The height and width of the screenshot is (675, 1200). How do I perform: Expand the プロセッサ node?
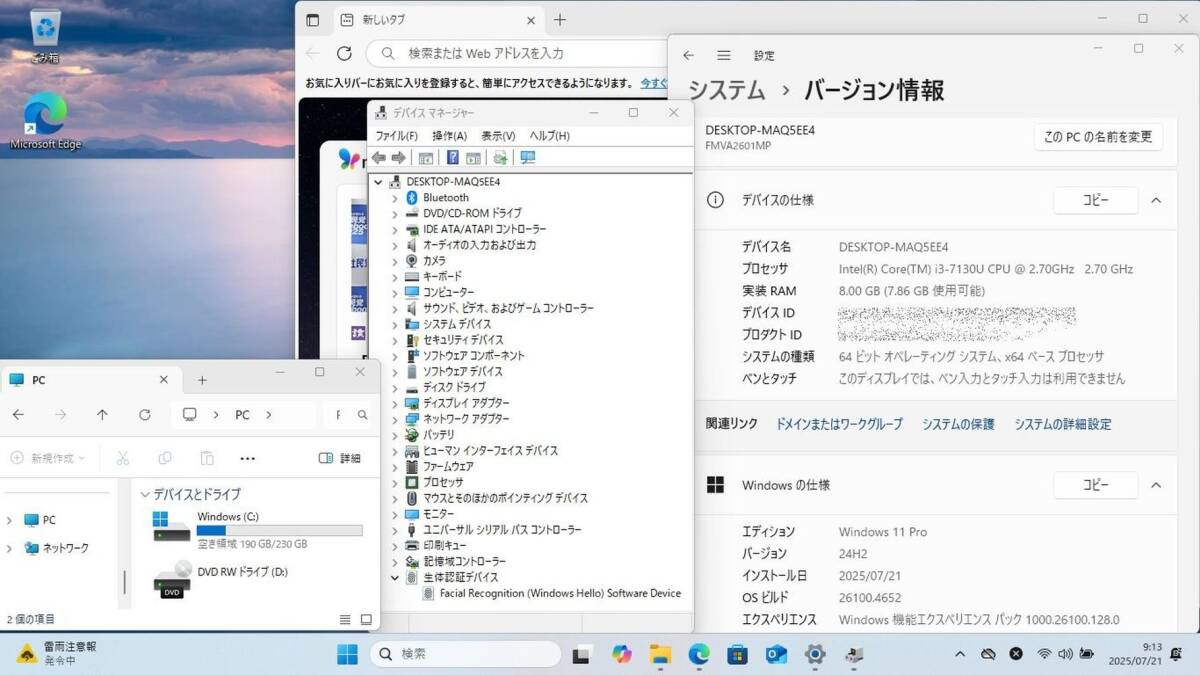(x=394, y=482)
